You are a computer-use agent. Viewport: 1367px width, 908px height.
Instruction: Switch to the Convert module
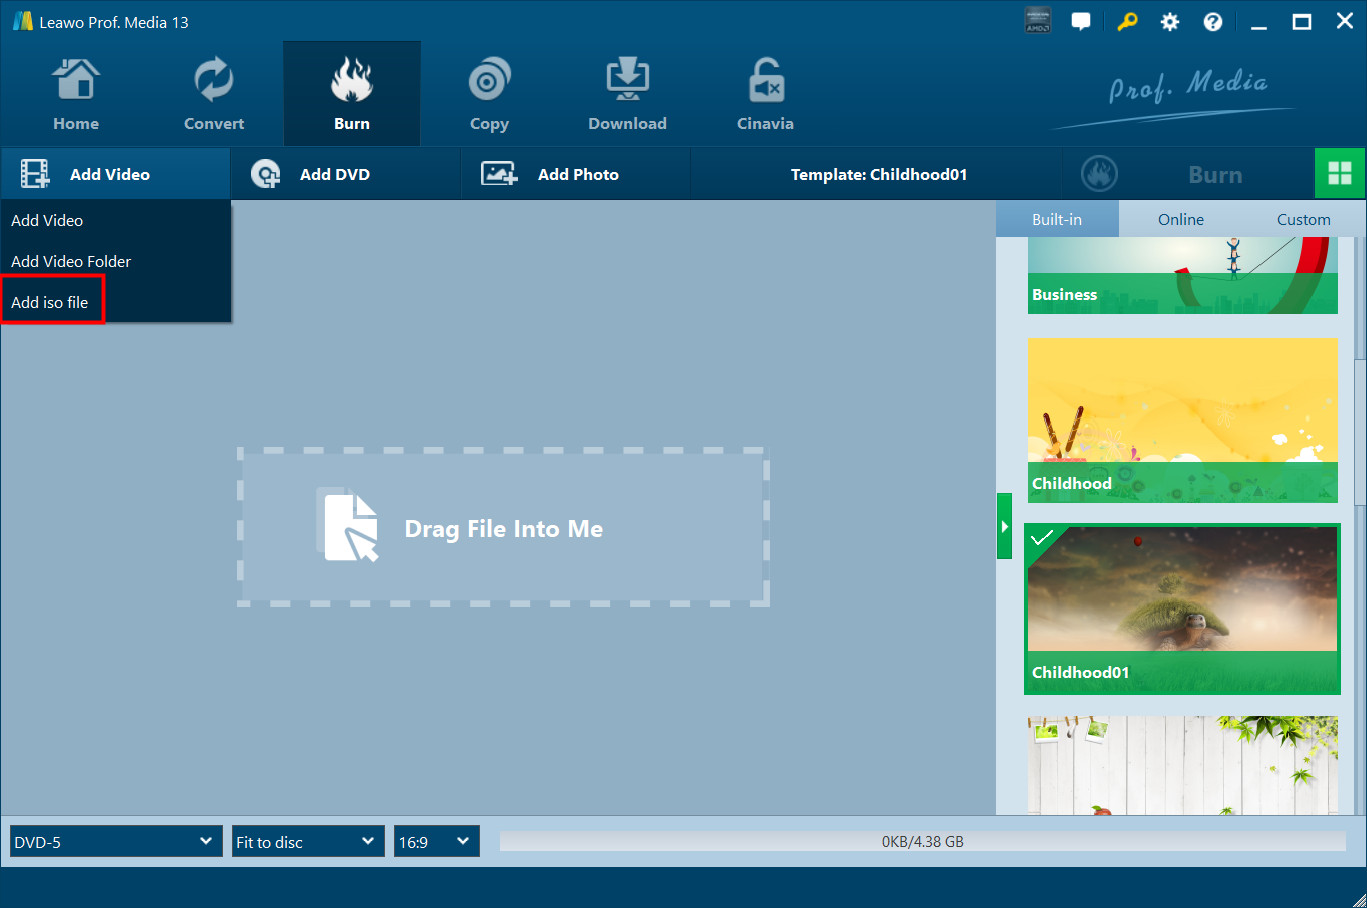pyautogui.click(x=214, y=96)
